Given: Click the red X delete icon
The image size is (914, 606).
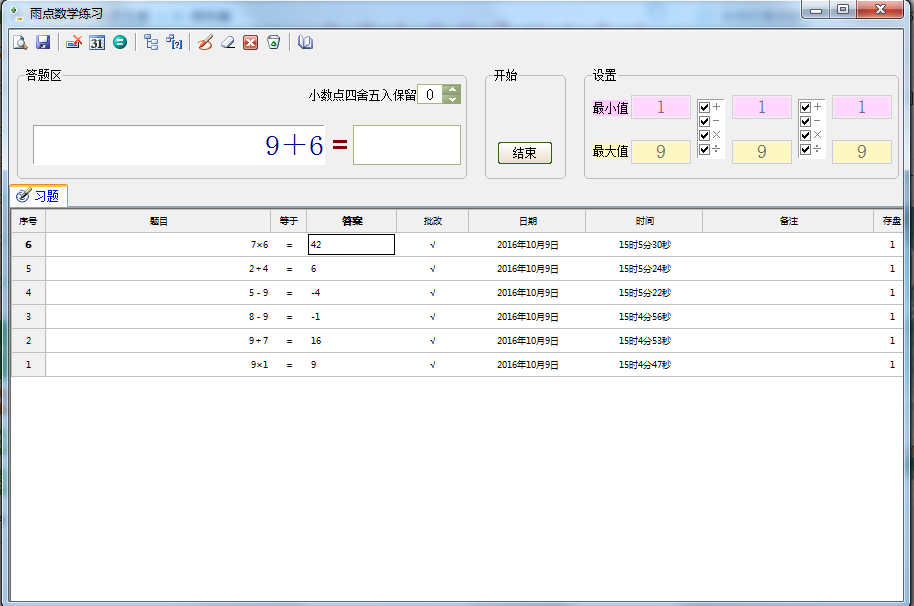Looking at the screenshot, I should pyautogui.click(x=251, y=42).
